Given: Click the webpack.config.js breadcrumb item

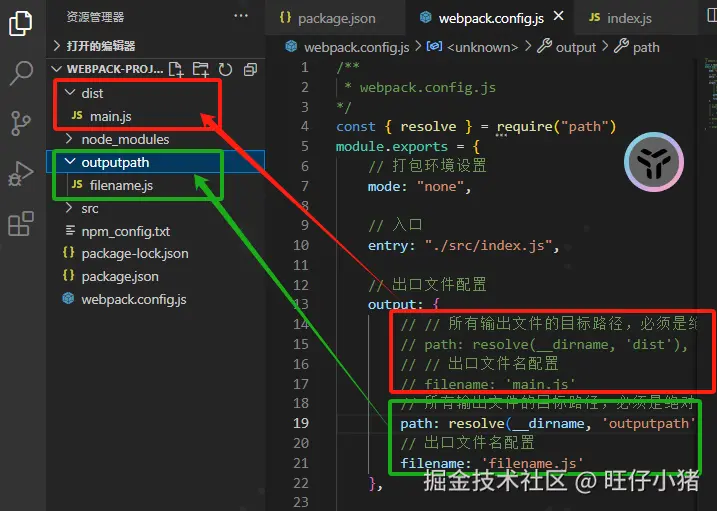Looking at the screenshot, I should pyautogui.click(x=348, y=47).
